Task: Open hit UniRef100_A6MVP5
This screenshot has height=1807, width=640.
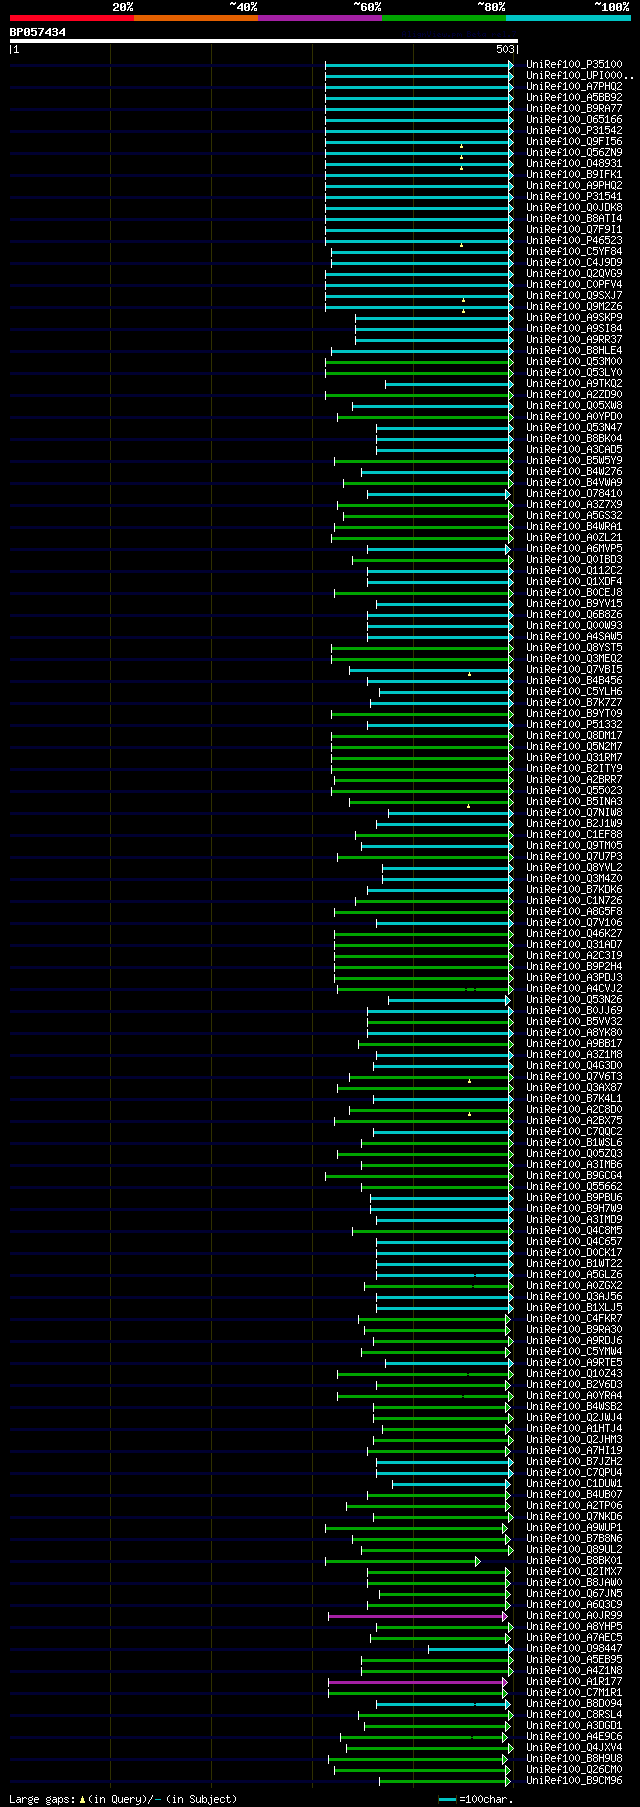Action: pos(574,549)
